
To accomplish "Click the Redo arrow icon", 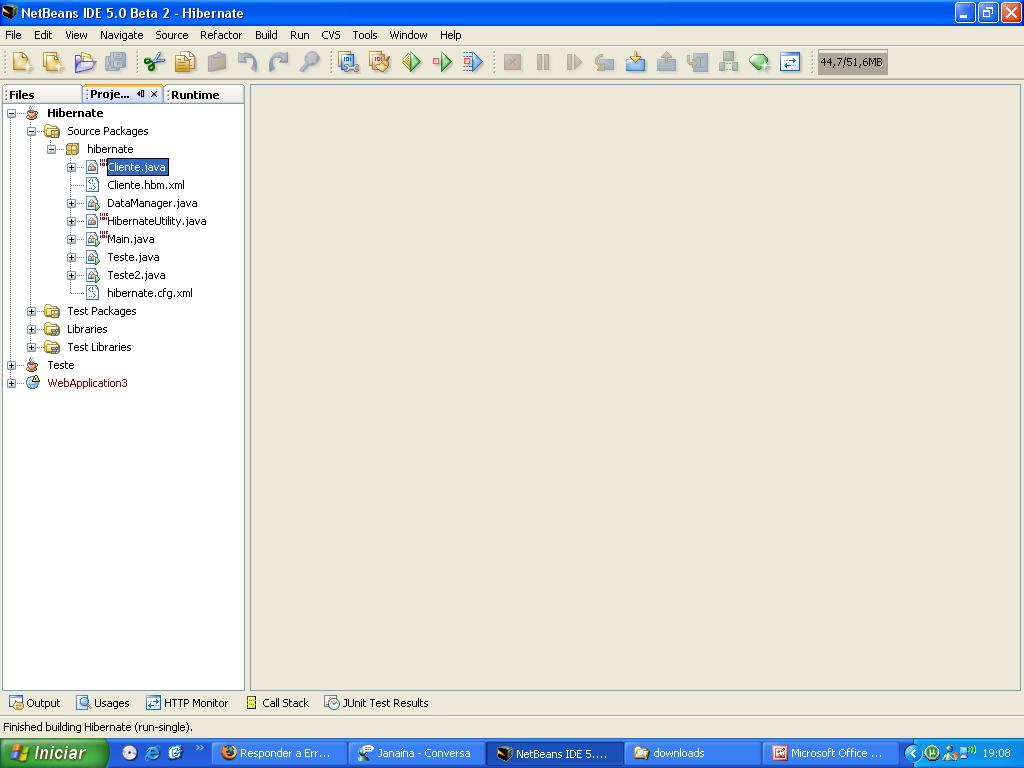I will (278, 62).
